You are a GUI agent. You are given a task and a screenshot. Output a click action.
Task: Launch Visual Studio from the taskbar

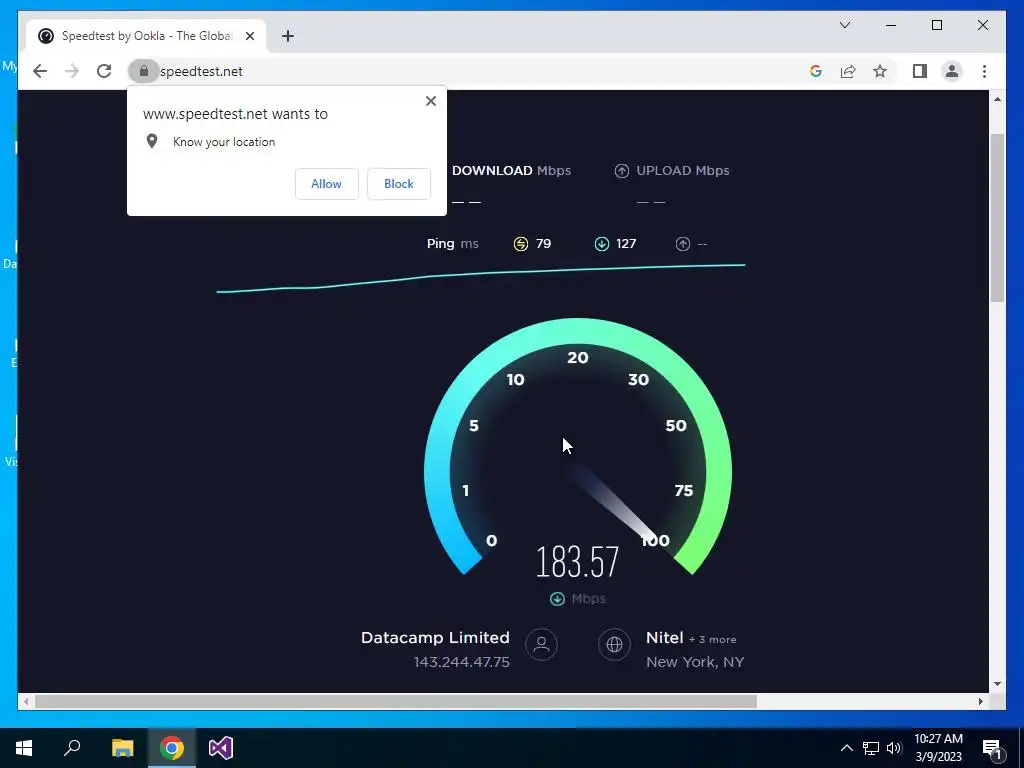221,748
